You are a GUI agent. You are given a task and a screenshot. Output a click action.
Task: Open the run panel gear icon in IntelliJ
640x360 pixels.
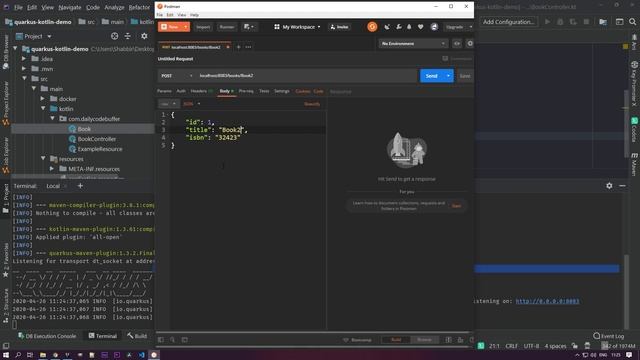[609, 186]
